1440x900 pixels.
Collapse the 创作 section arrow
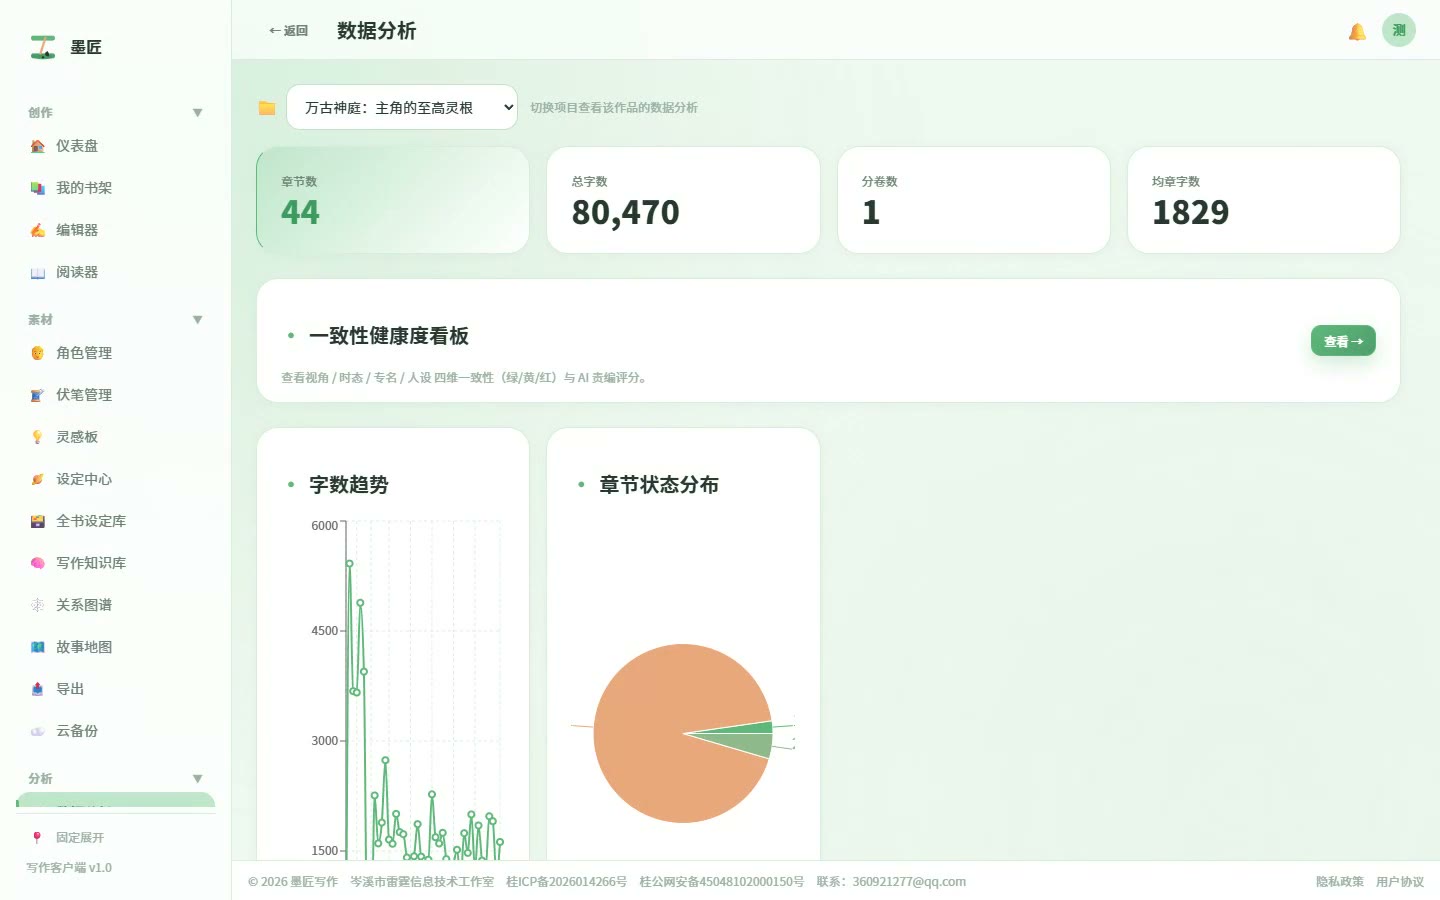click(197, 113)
